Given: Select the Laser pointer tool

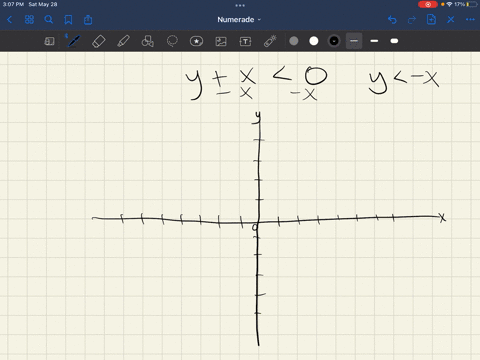Looking at the screenshot, I should 270,41.
